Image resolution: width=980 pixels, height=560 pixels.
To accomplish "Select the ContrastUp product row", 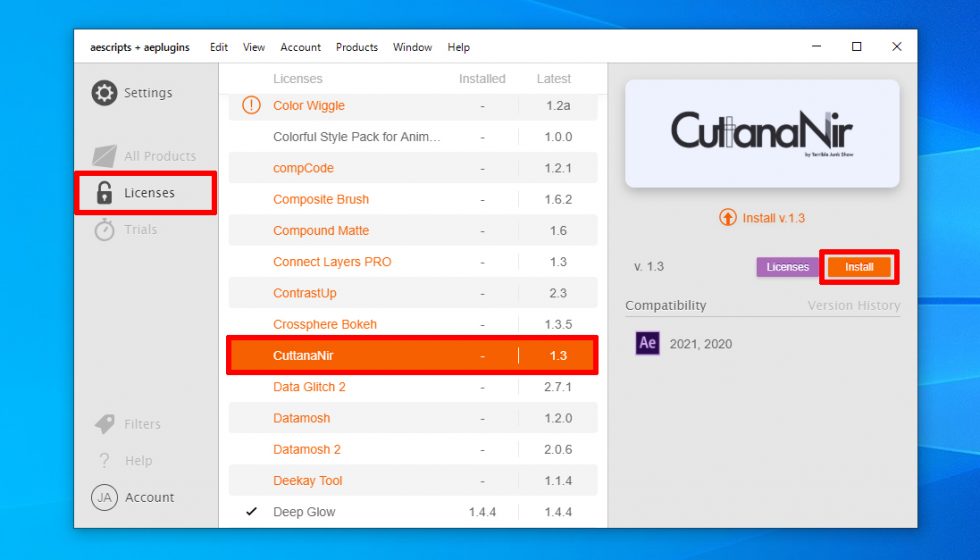I will tap(413, 293).
